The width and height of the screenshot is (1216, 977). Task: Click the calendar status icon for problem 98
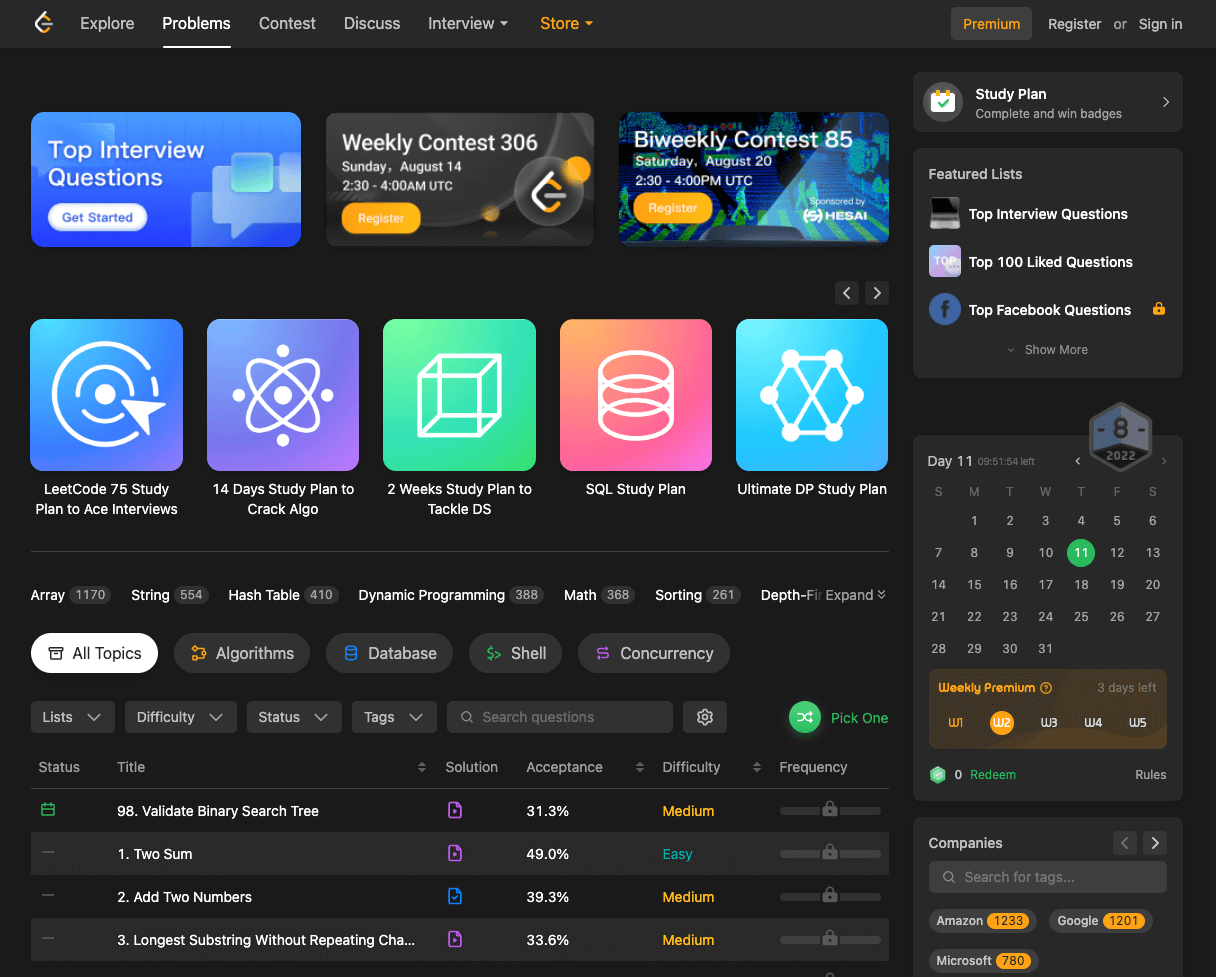48,810
